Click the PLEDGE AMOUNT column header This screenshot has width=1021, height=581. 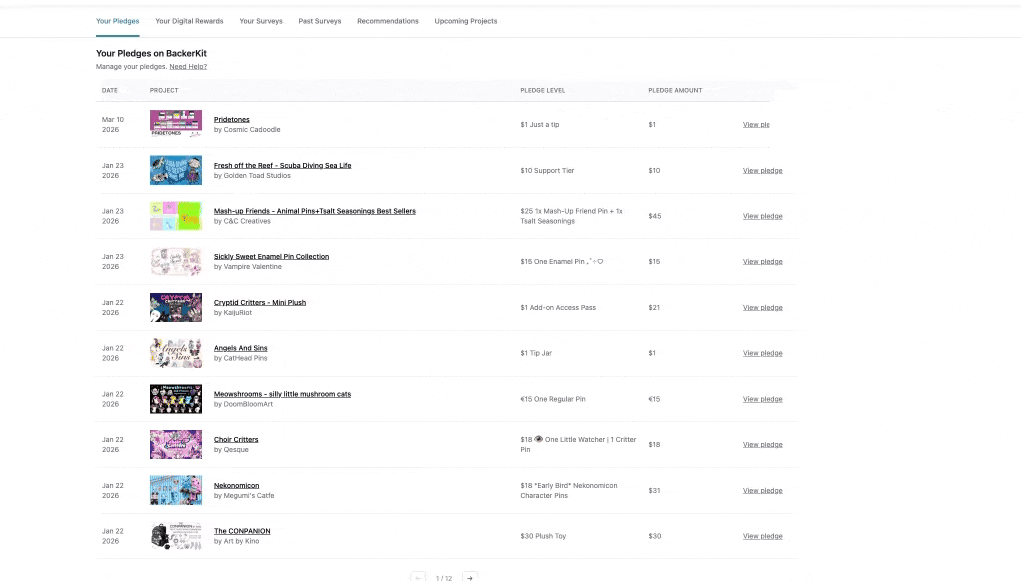click(x=675, y=91)
